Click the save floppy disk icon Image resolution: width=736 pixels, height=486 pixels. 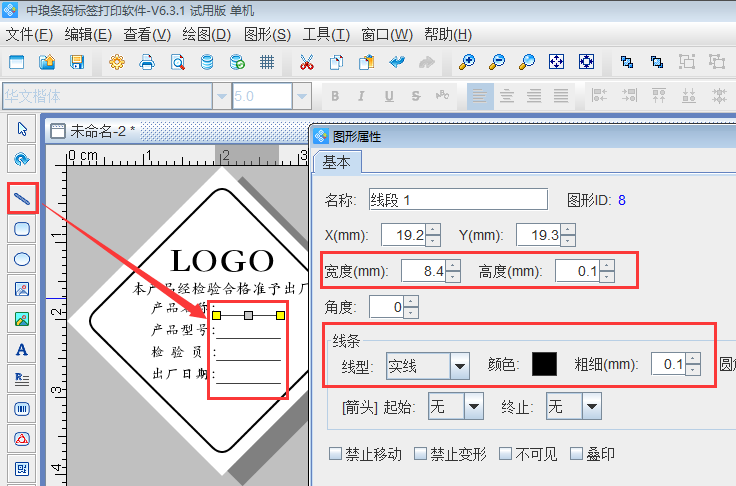[77, 62]
